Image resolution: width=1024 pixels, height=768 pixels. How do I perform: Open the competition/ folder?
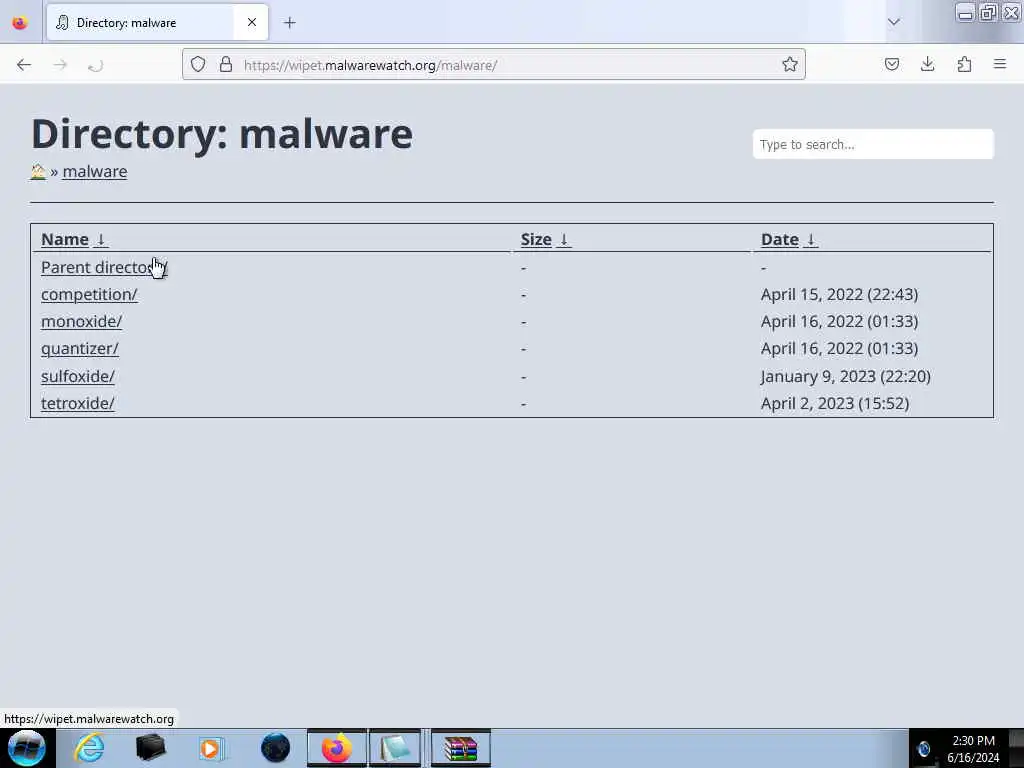[89, 295]
